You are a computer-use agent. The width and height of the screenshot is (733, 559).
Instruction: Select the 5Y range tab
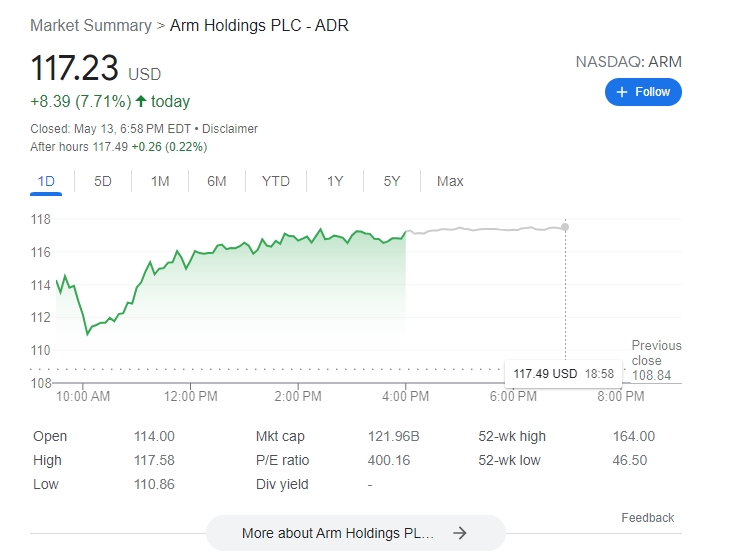tap(392, 181)
